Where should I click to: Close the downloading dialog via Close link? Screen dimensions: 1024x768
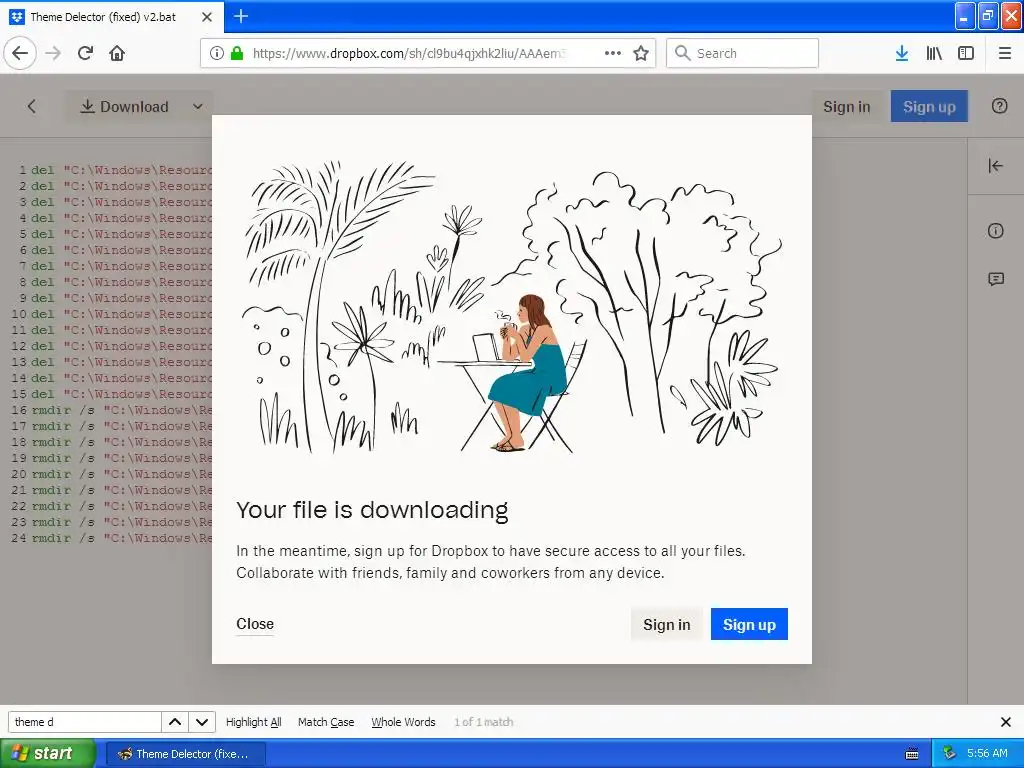[255, 624]
